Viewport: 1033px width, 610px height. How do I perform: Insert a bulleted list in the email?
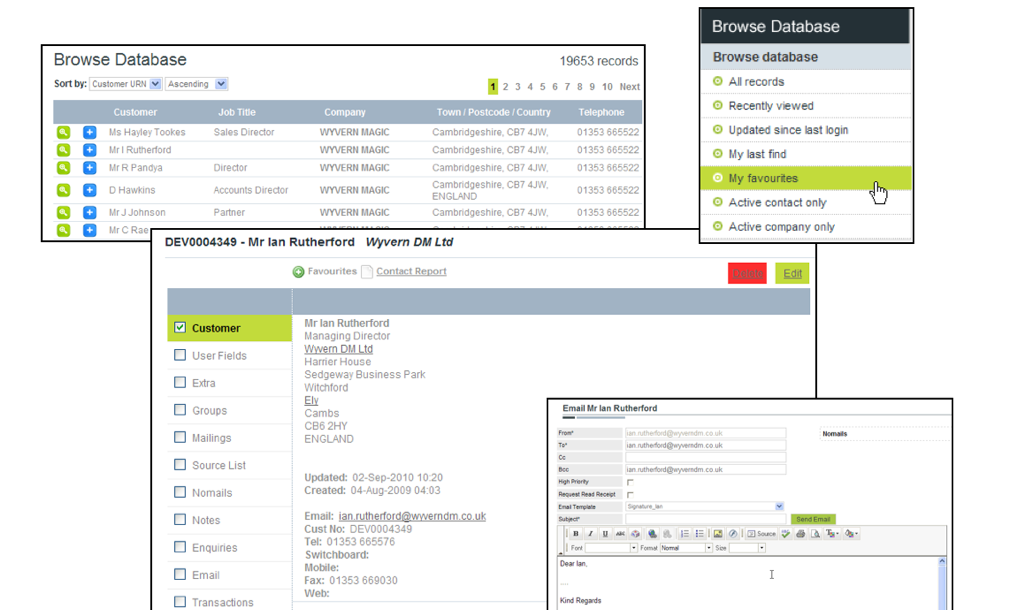point(700,534)
